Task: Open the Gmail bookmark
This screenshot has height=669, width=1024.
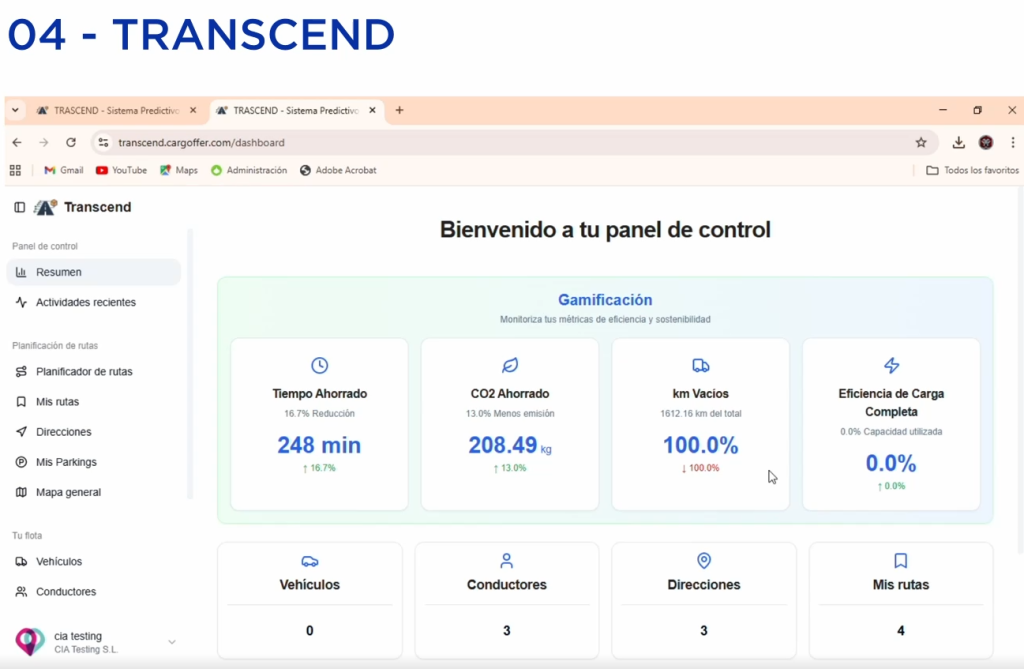Action: coord(63,170)
